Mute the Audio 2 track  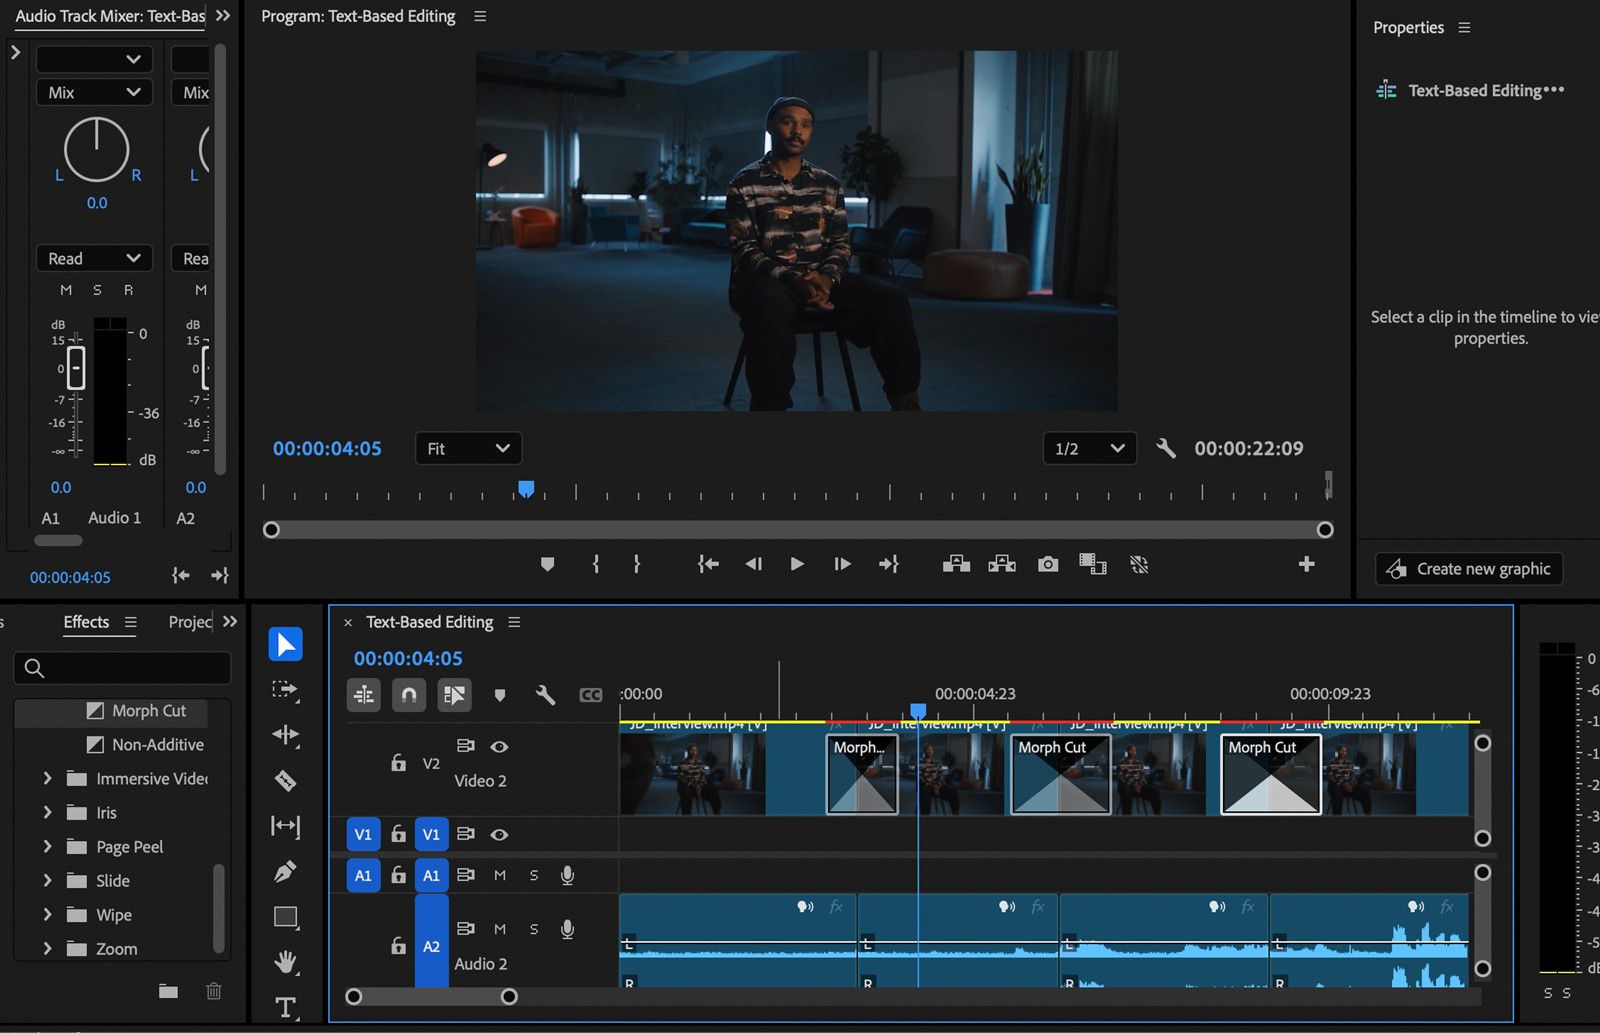(500, 929)
